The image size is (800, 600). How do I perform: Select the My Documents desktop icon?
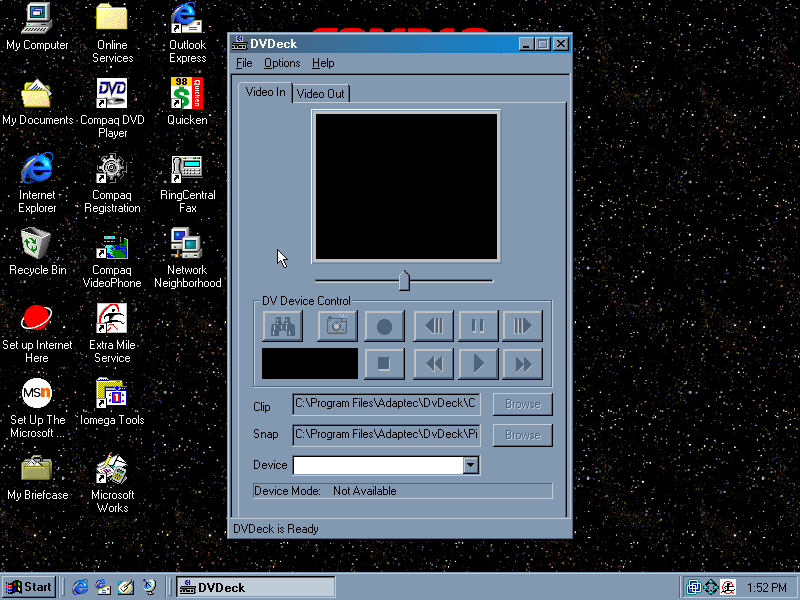click(37, 102)
